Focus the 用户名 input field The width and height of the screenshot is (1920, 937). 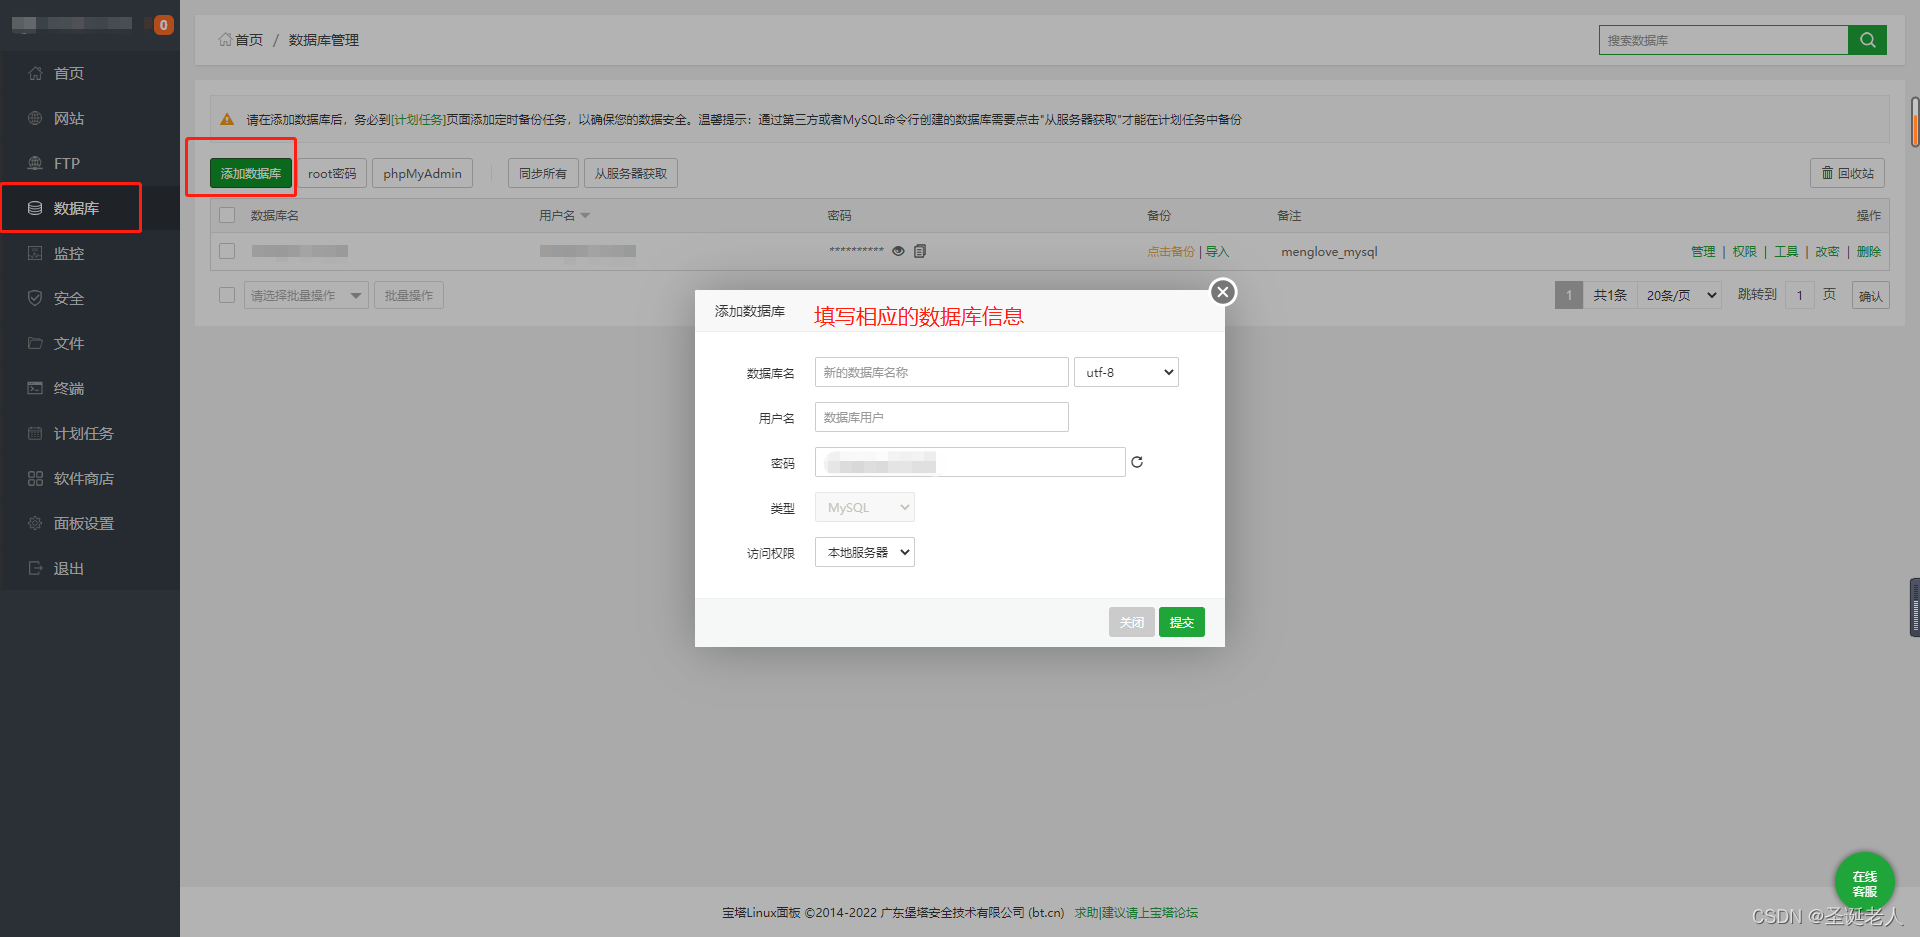(942, 417)
